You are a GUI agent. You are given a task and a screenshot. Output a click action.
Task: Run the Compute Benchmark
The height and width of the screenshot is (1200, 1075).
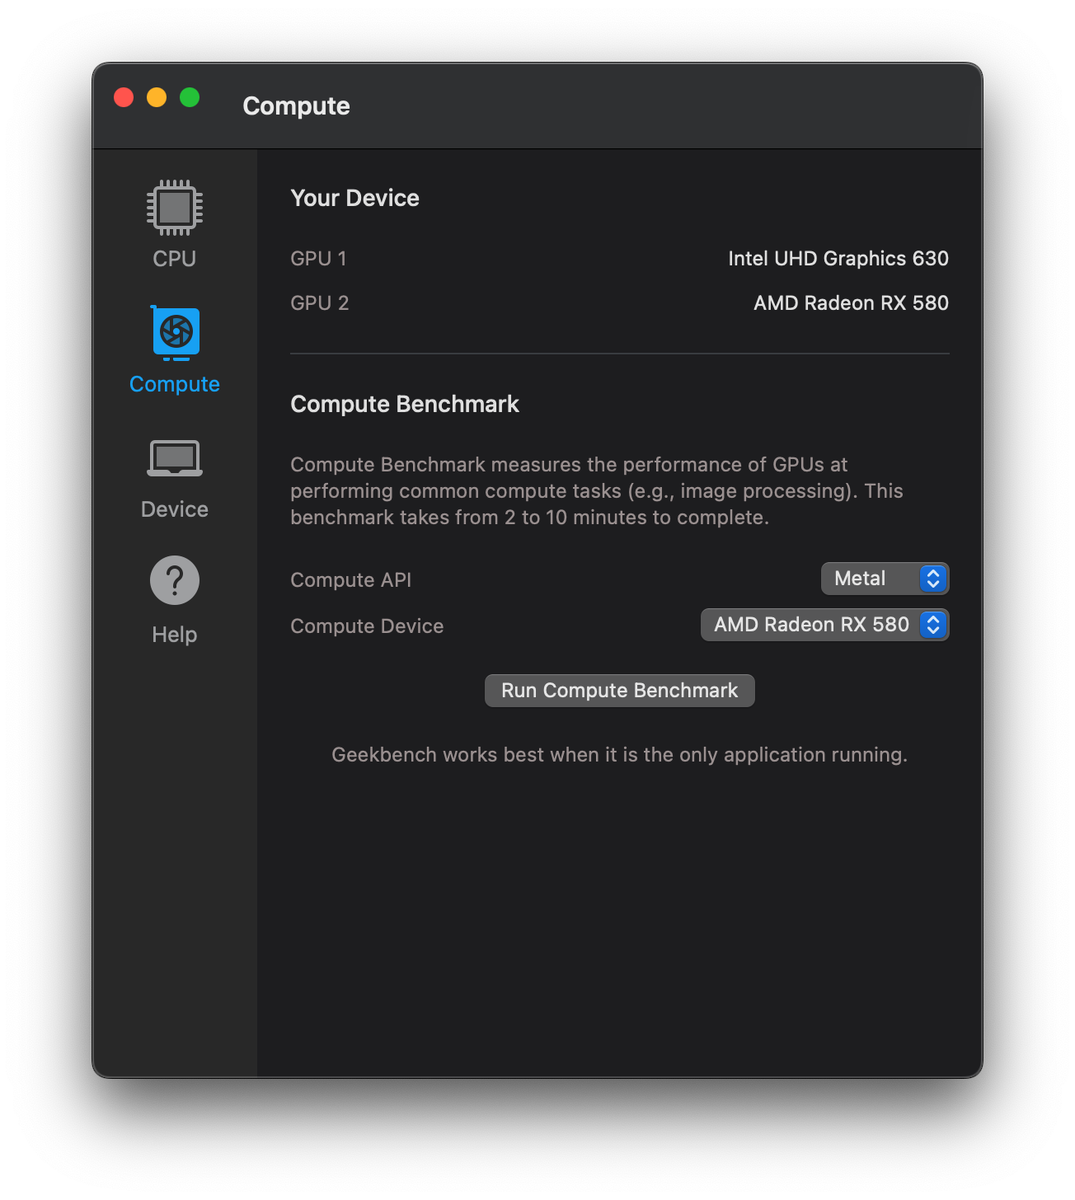(620, 690)
